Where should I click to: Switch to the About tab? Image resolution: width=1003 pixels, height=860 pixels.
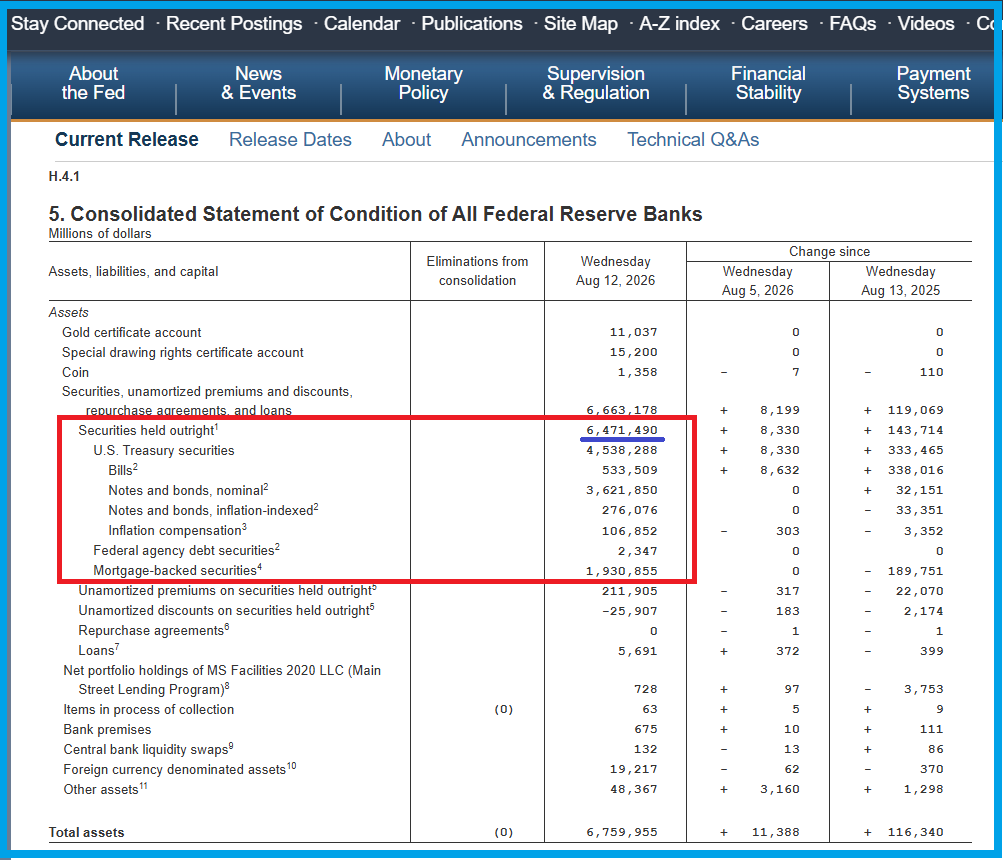click(406, 139)
